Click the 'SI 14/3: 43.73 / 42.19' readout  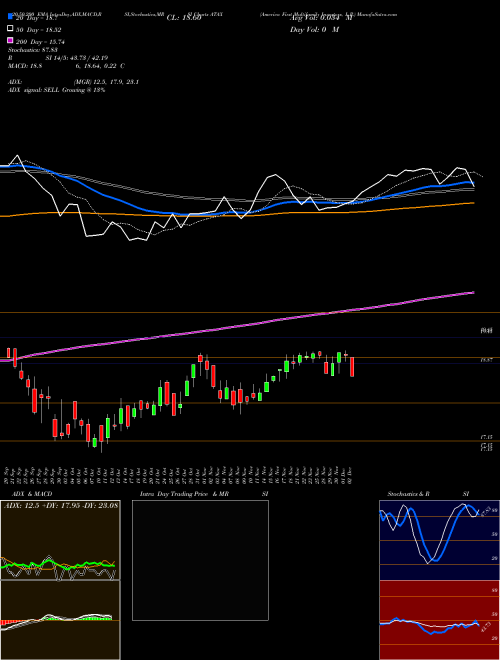click(77, 58)
